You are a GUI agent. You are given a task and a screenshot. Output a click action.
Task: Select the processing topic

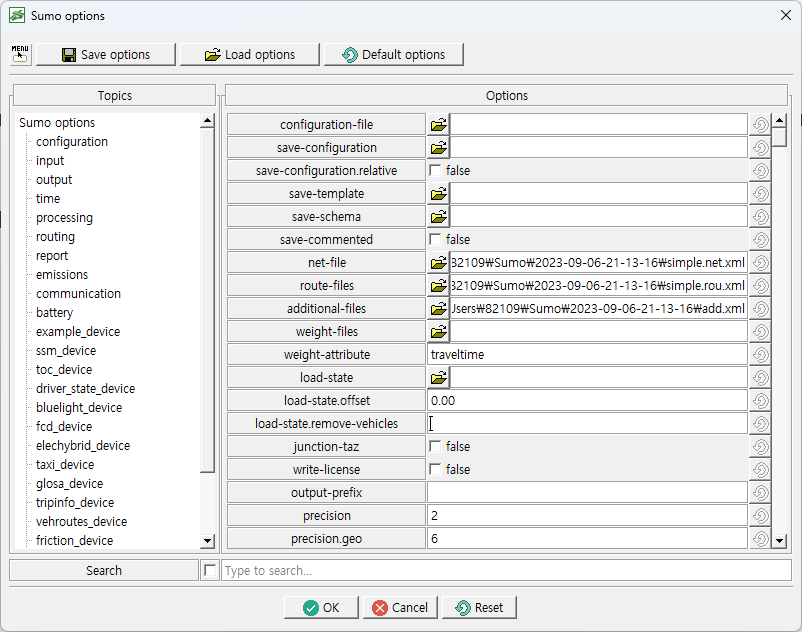coord(64,217)
